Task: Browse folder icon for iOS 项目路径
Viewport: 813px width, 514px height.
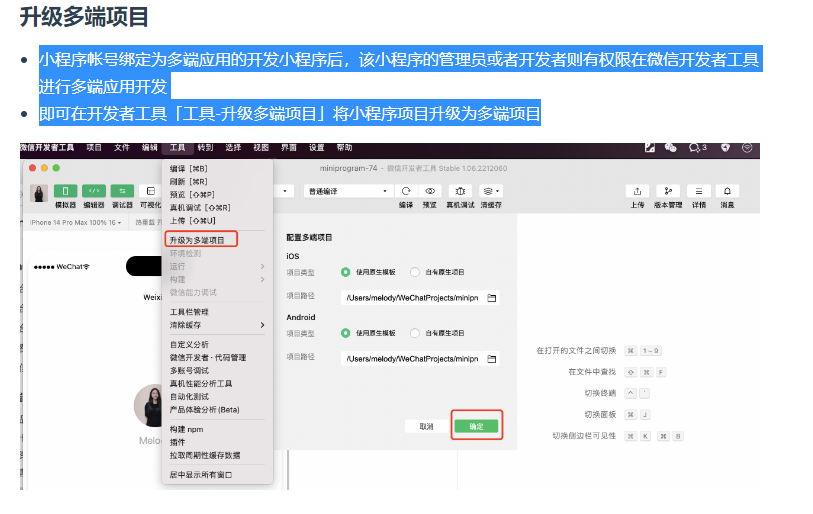Action: point(492,298)
